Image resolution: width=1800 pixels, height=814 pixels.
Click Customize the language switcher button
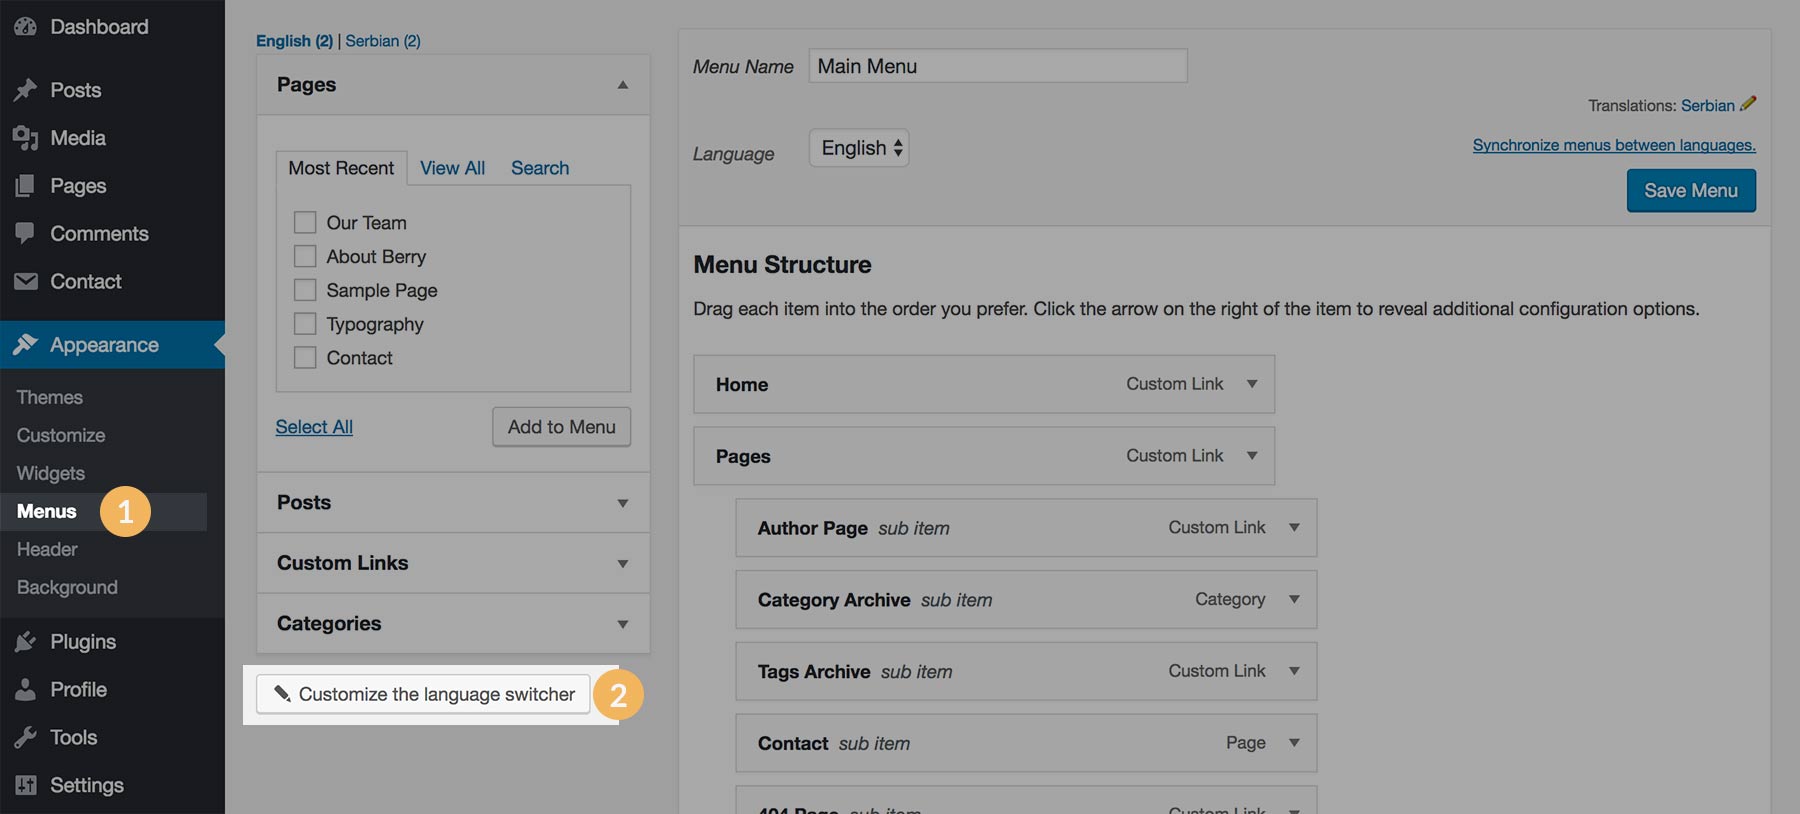coord(423,694)
